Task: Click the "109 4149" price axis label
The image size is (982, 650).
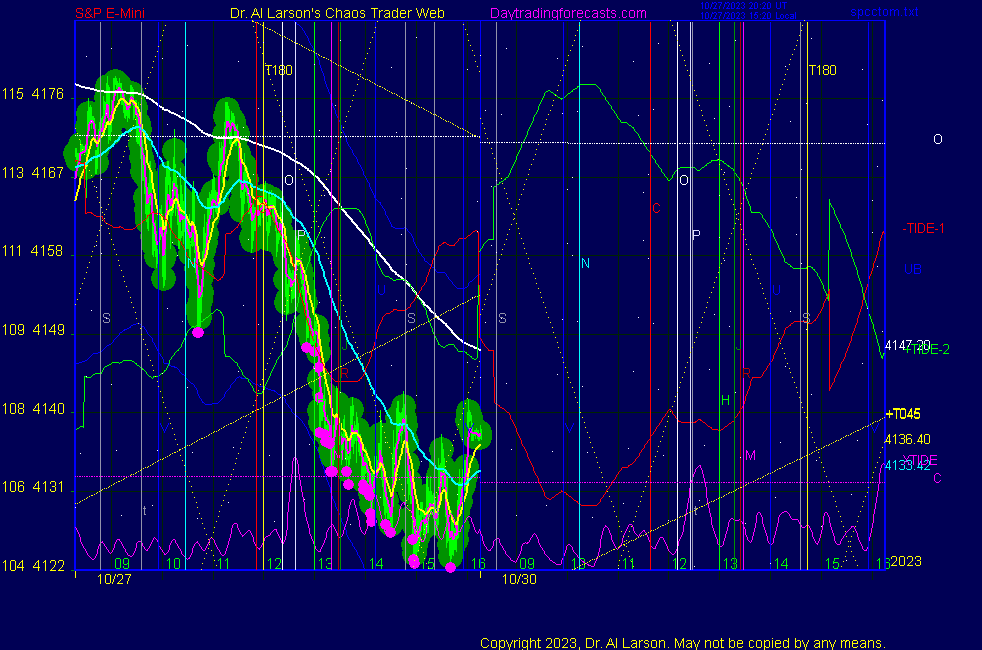Action: [33, 330]
